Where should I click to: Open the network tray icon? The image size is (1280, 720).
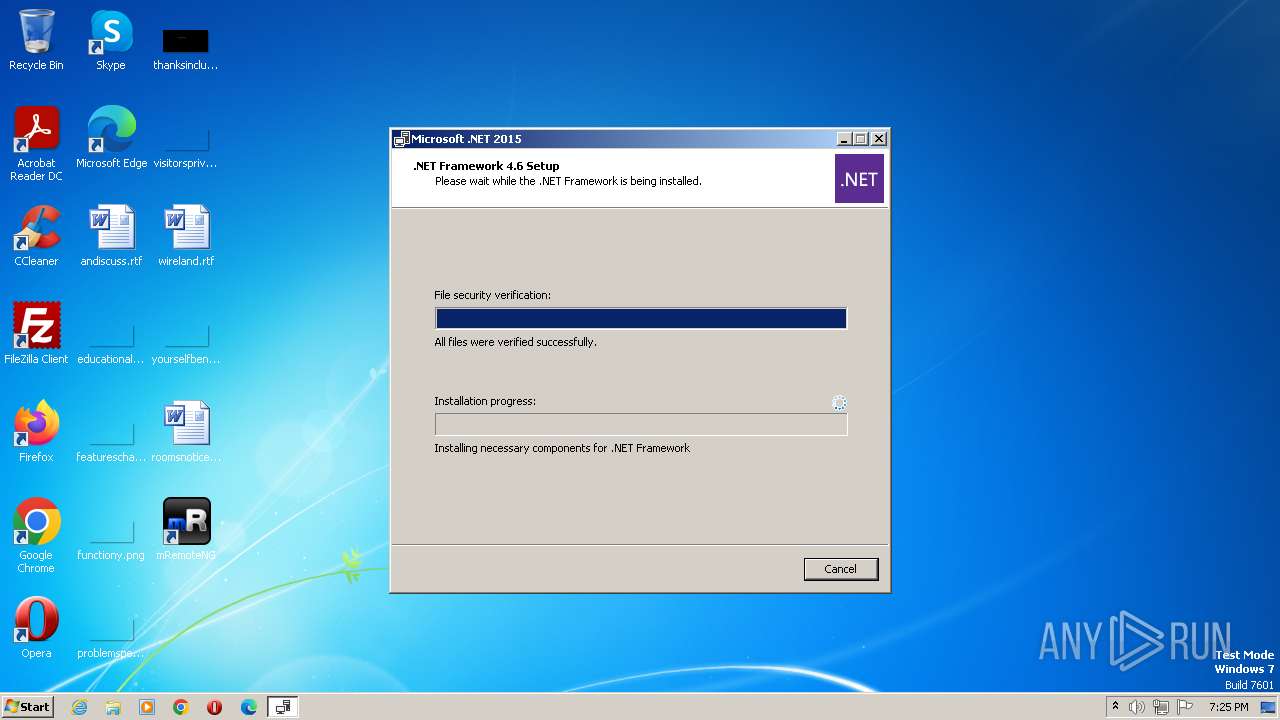1161,707
